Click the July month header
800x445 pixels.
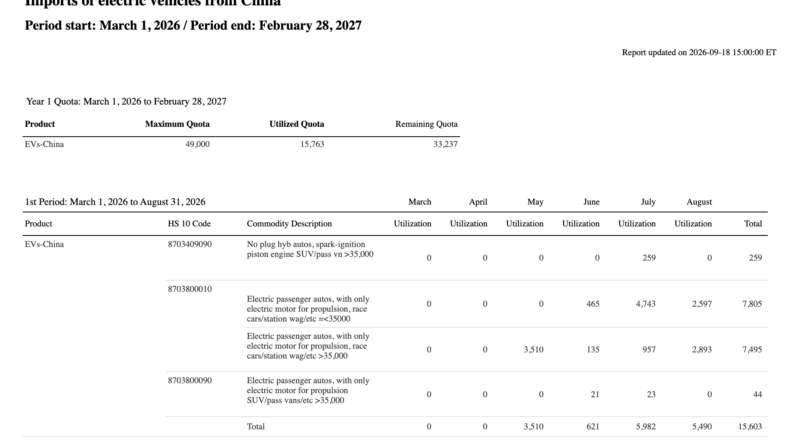point(648,202)
